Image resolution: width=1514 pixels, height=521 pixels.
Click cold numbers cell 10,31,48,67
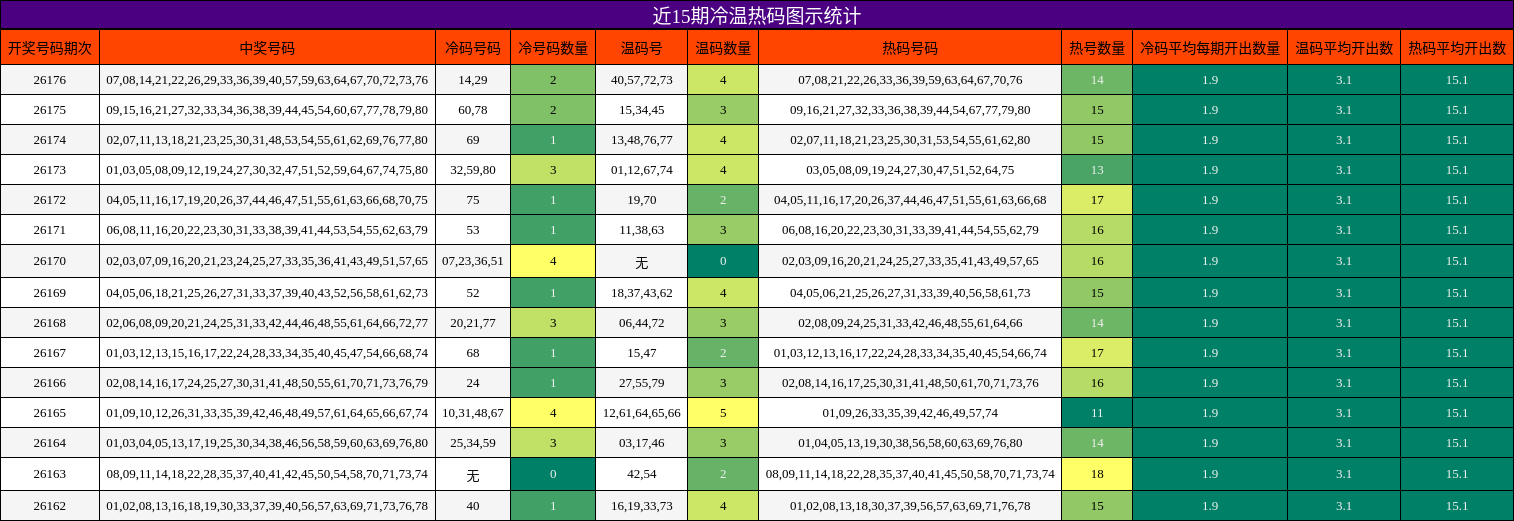[473, 413]
